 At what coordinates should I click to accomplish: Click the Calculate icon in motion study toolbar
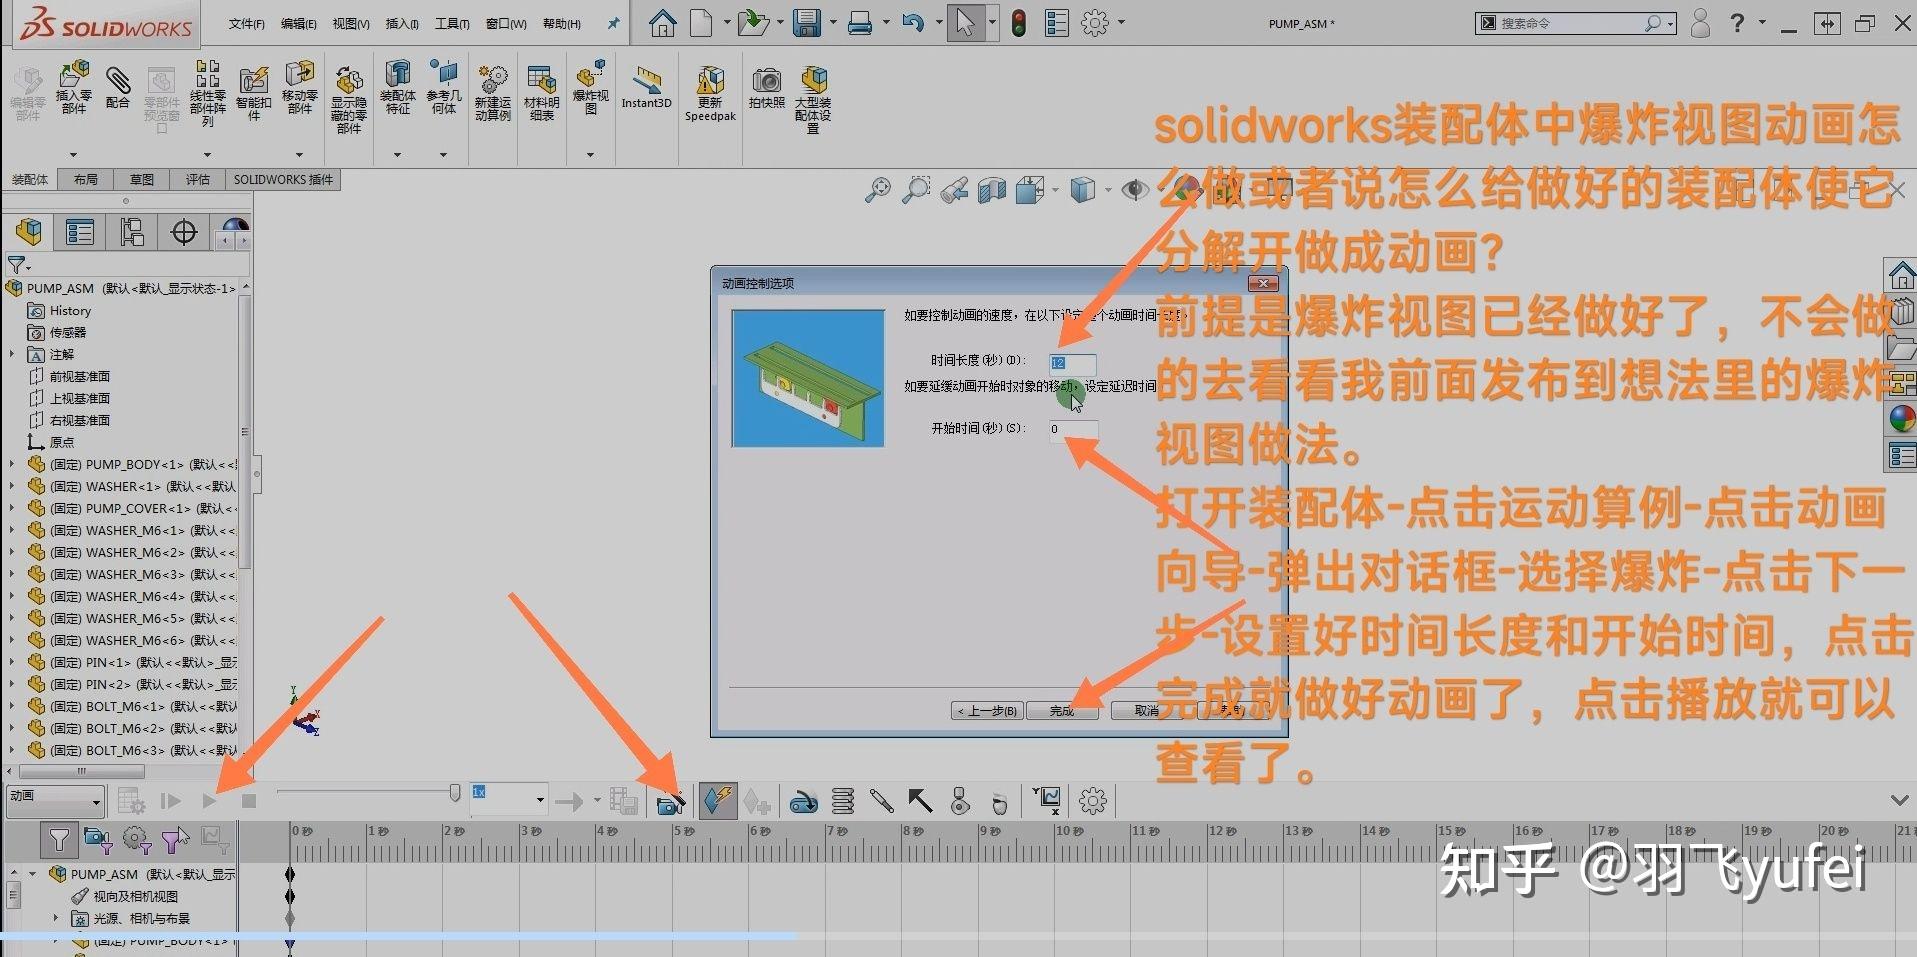tap(132, 801)
